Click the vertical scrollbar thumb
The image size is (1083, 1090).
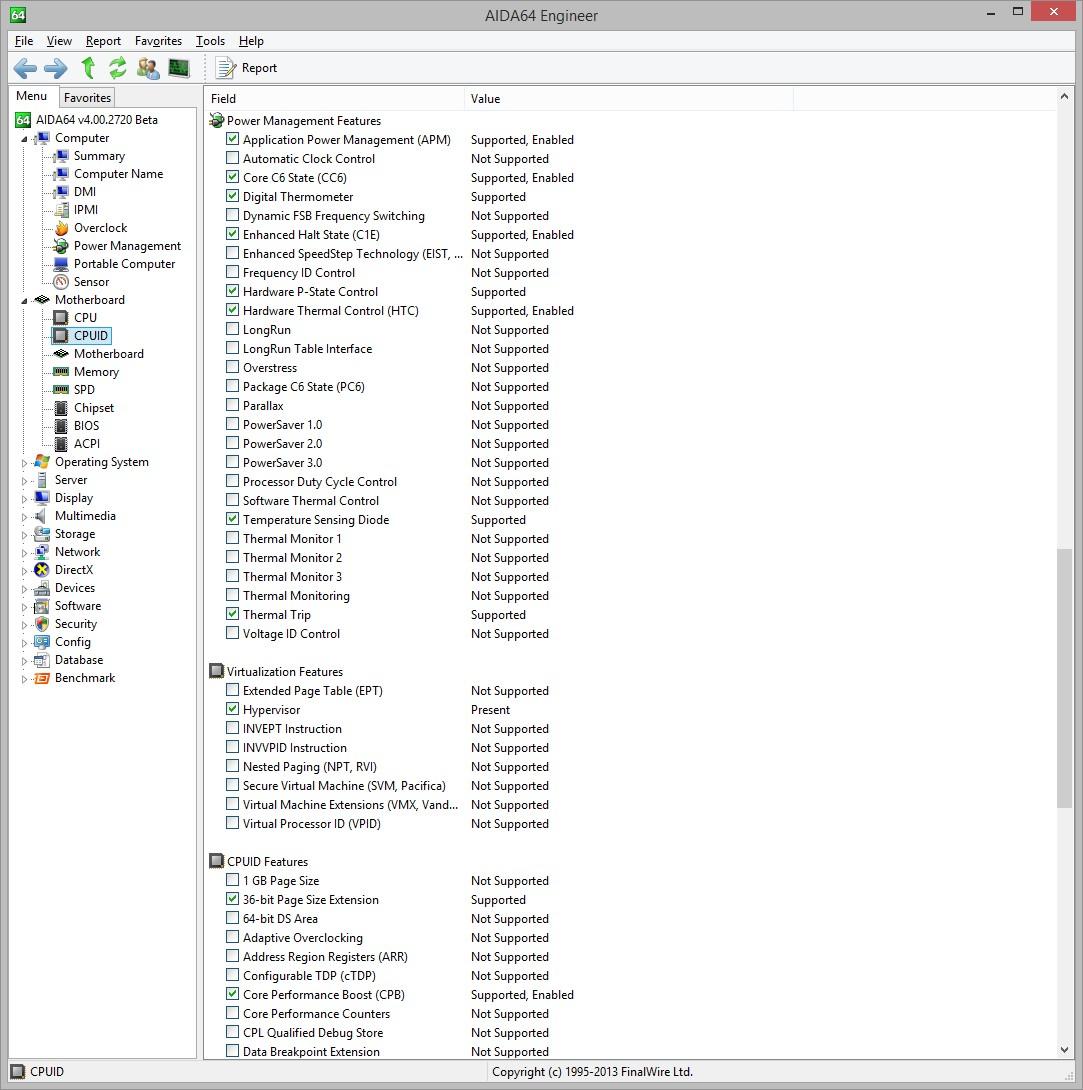[x=1064, y=678]
